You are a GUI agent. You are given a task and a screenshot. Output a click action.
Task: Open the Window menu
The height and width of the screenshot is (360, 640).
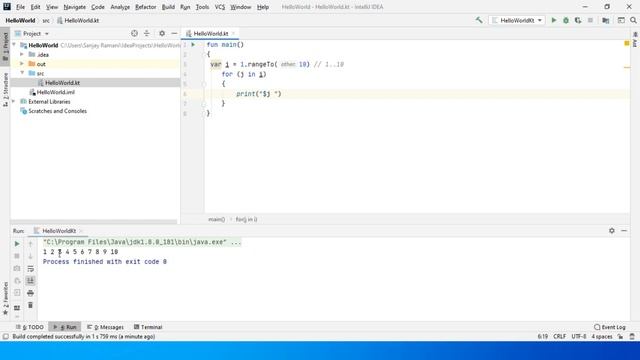point(241,7)
